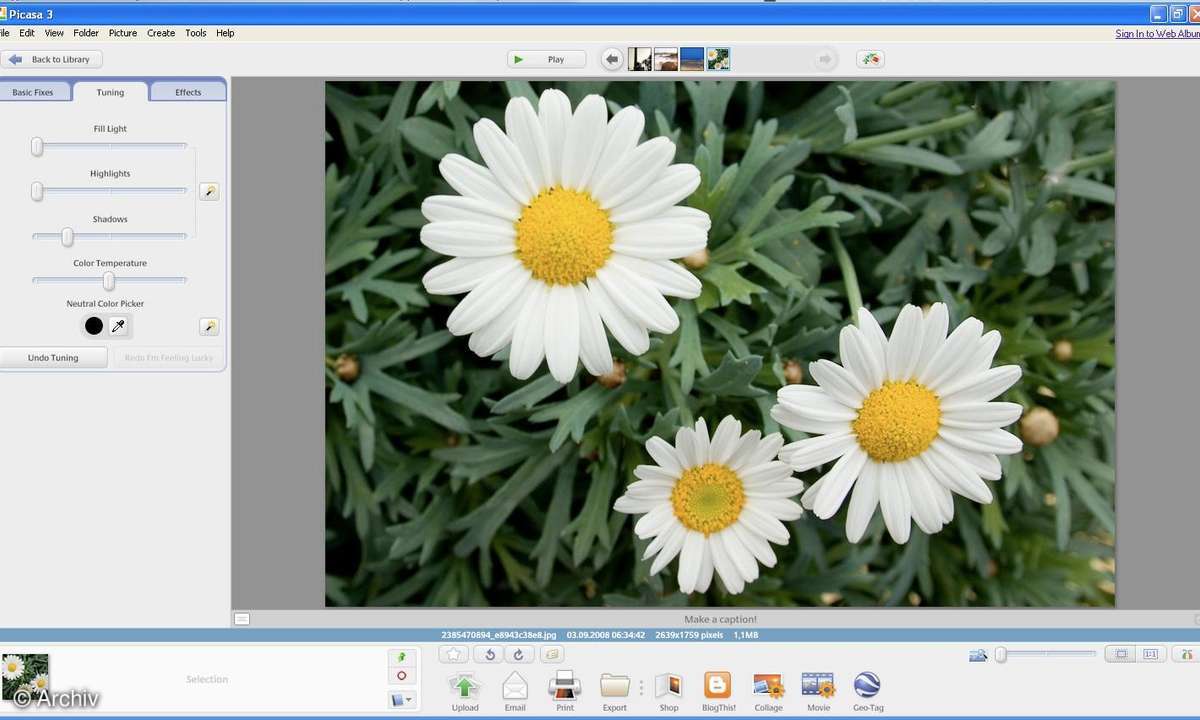Select the second filmstrip thumbnail

[666, 59]
